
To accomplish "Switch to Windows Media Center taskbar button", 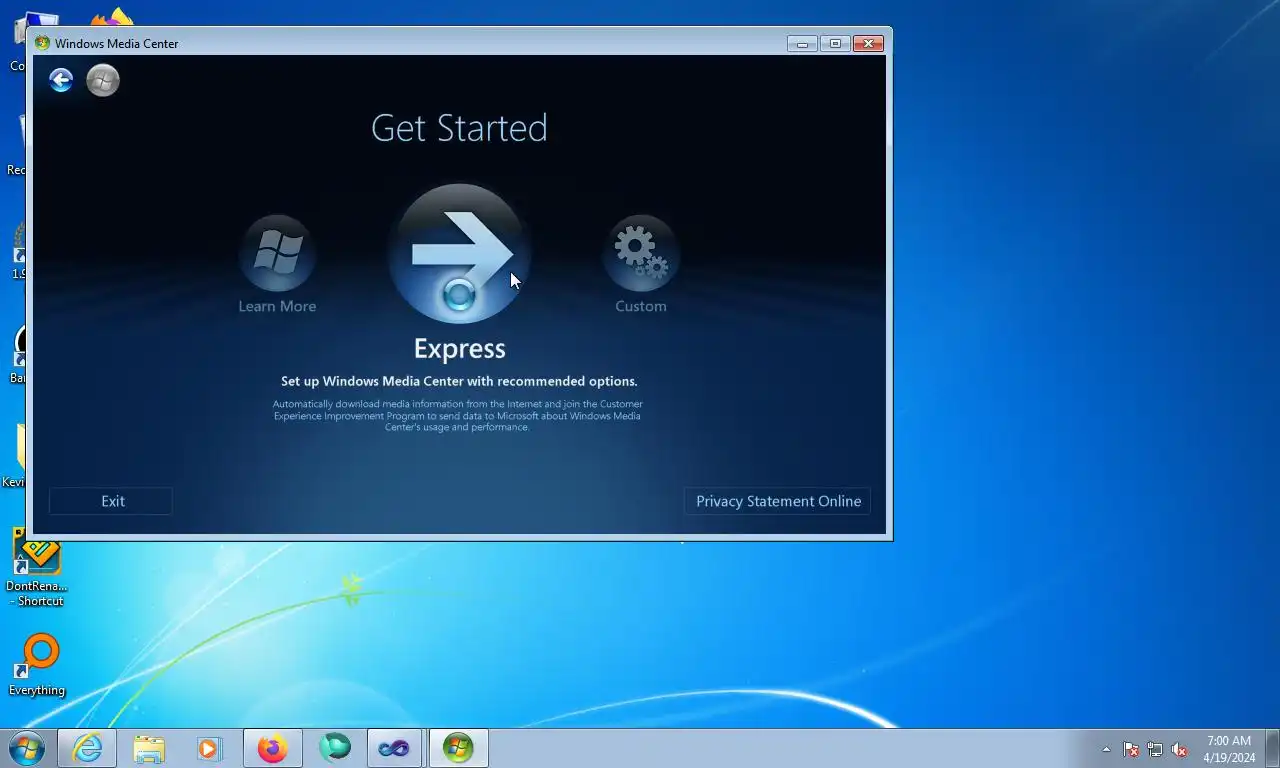I will pos(458,748).
